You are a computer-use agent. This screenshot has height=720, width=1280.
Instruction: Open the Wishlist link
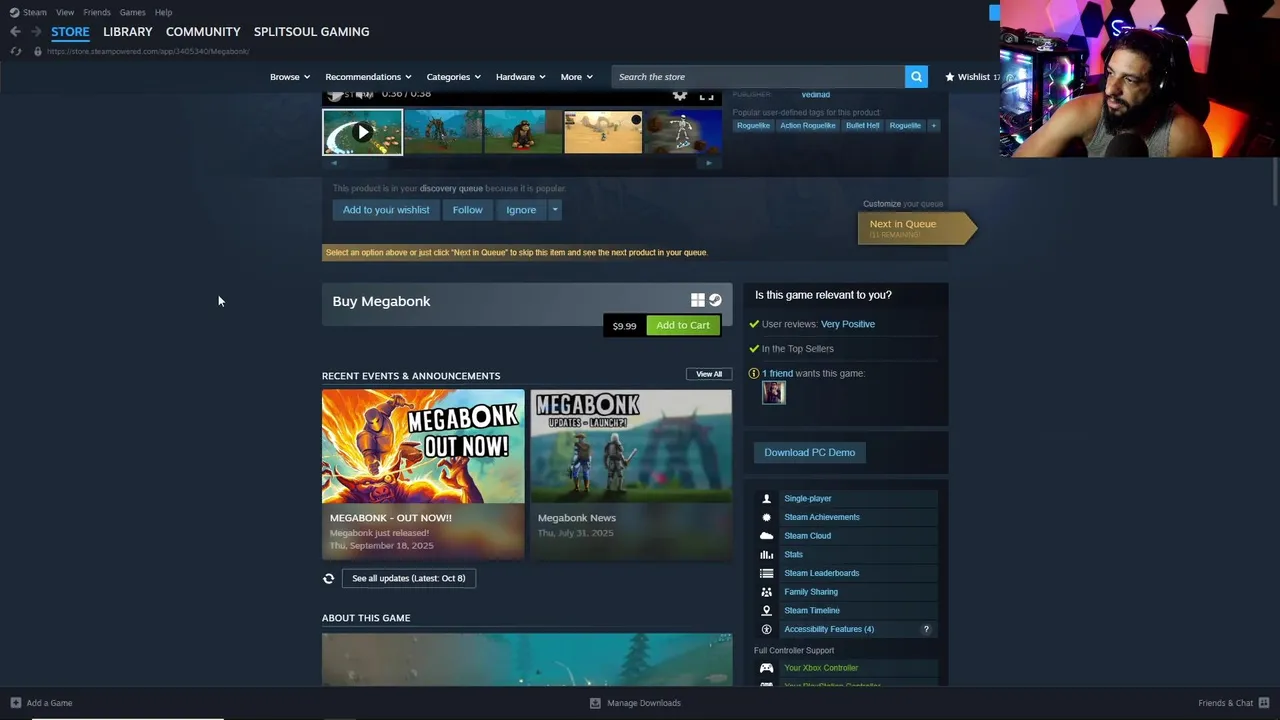click(972, 77)
